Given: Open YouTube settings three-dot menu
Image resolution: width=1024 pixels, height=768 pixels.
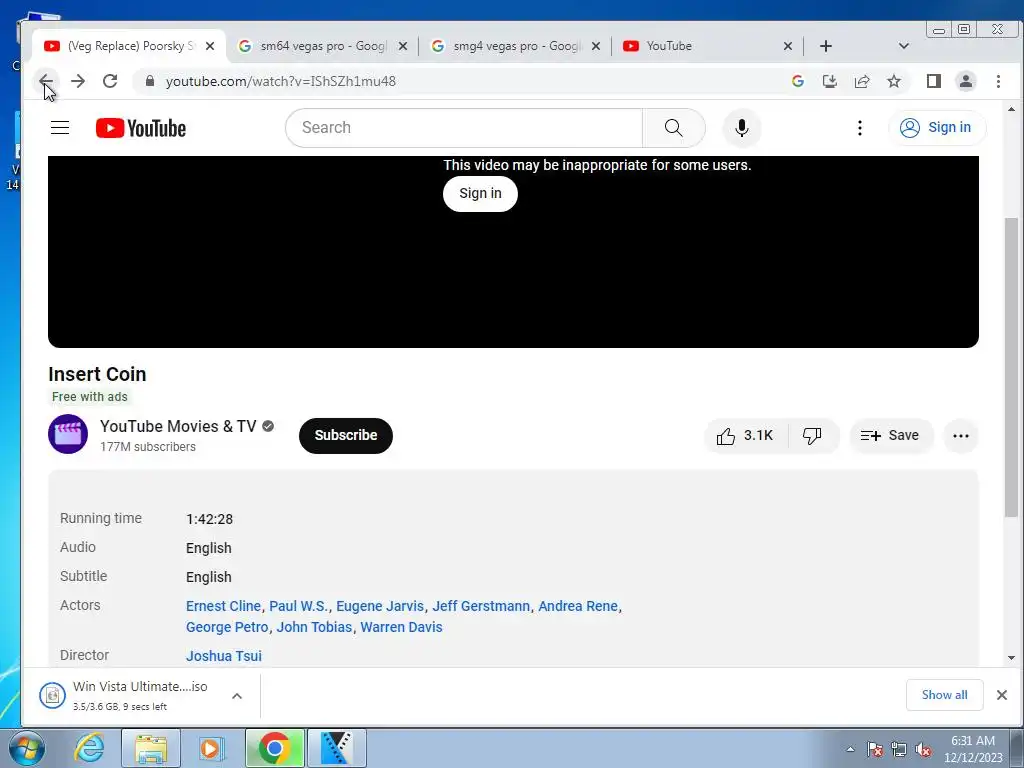Looking at the screenshot, I should 859,128.
